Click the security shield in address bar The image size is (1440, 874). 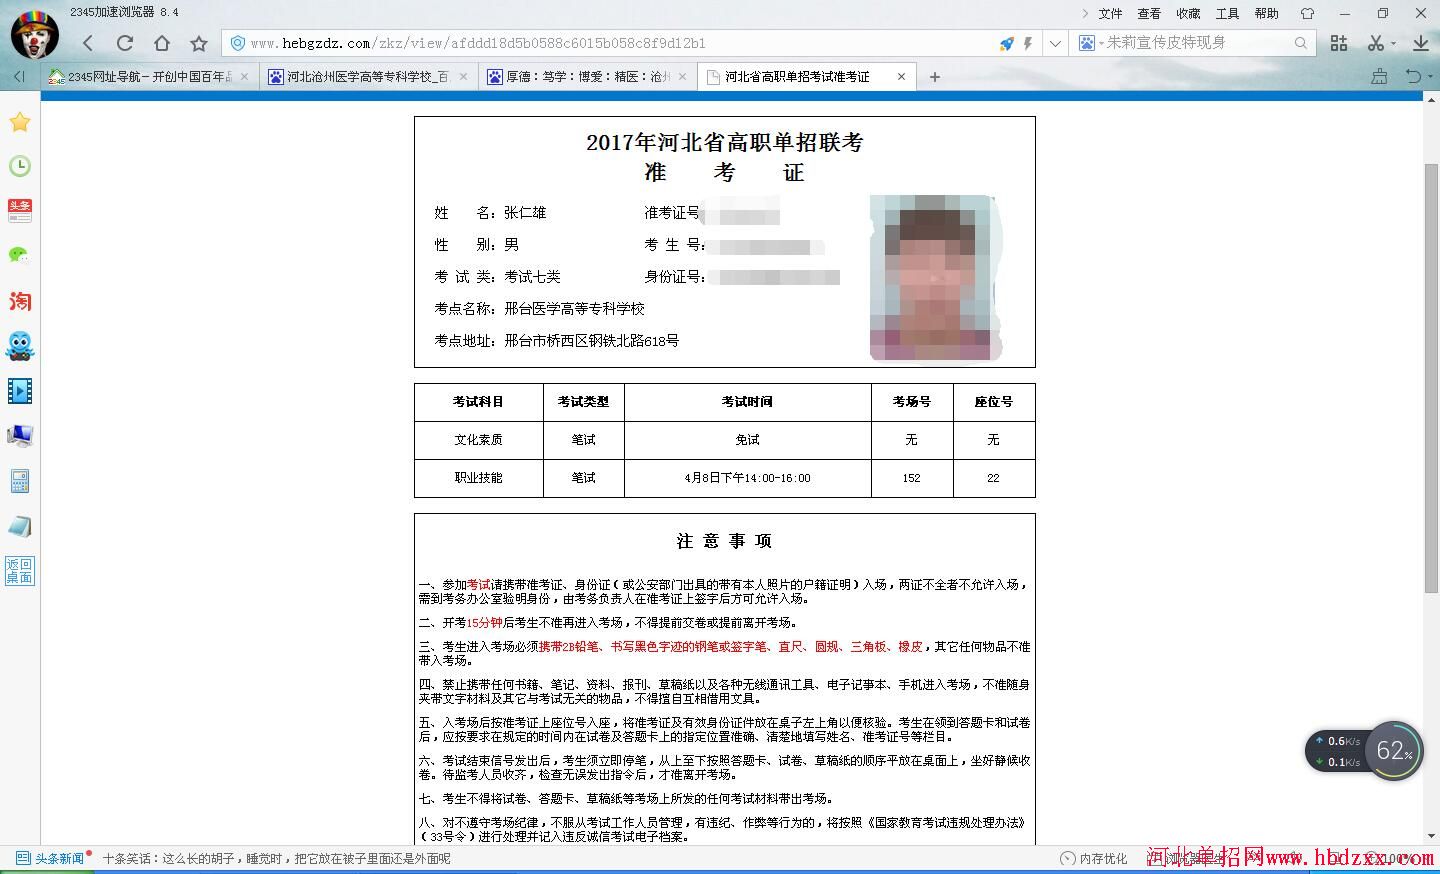pyautogui.click(x=237, y=43)
